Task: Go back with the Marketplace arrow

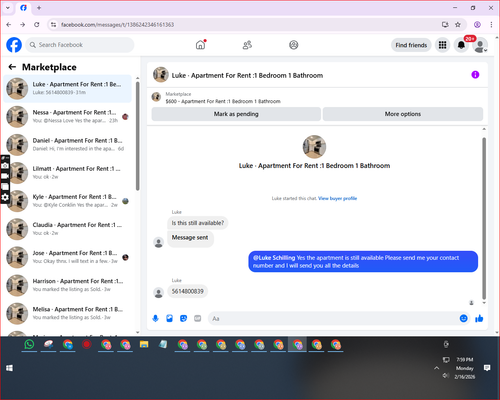Action: [x=12, y=67]
